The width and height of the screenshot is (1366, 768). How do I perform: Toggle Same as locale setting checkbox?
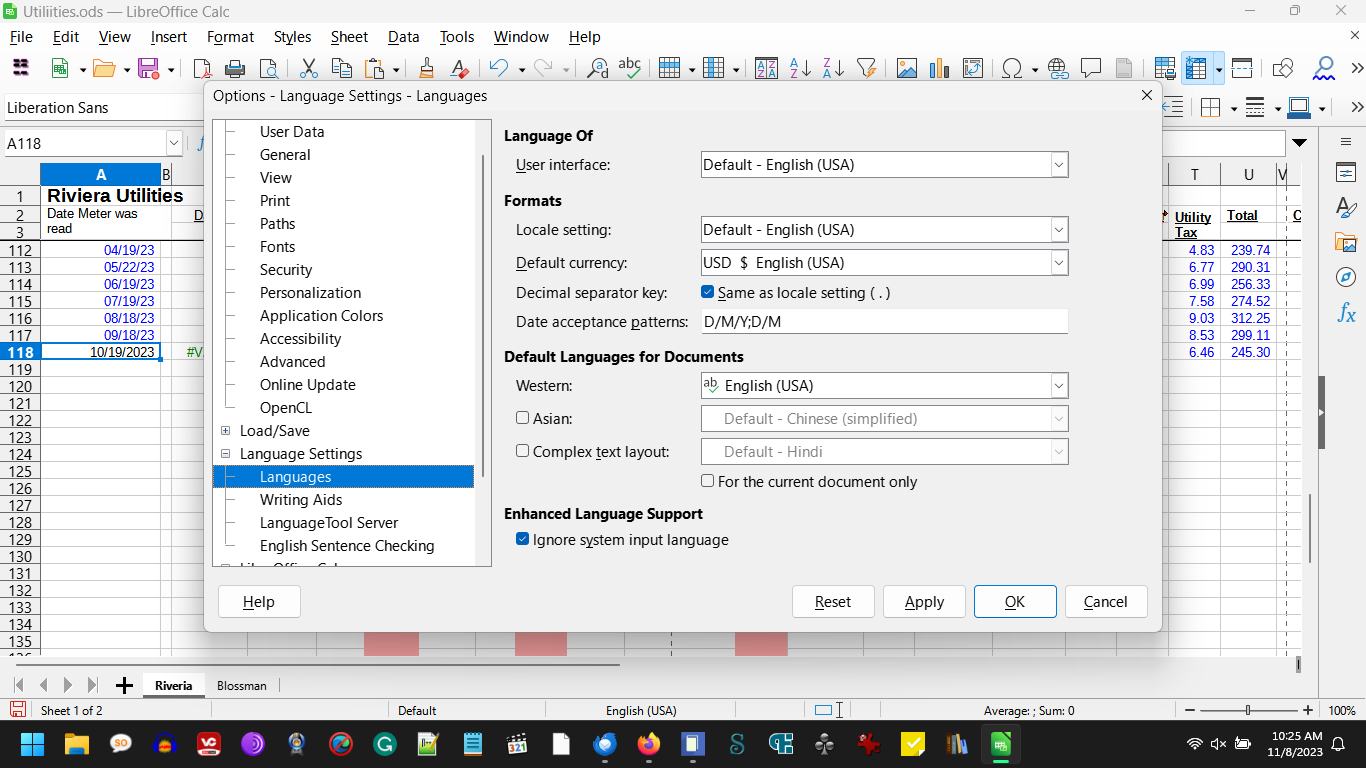click(x=708, y=292)
